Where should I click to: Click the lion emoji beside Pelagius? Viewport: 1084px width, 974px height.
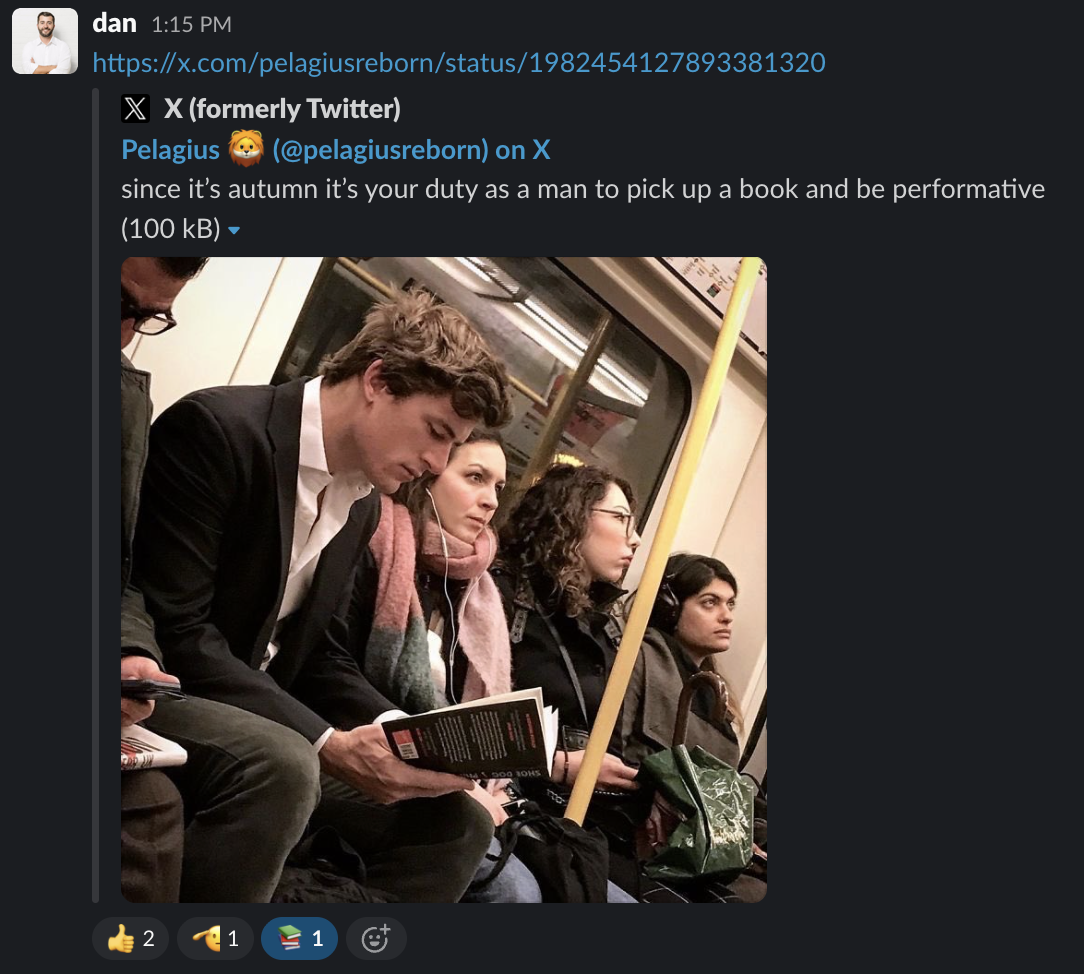point(244,150)
